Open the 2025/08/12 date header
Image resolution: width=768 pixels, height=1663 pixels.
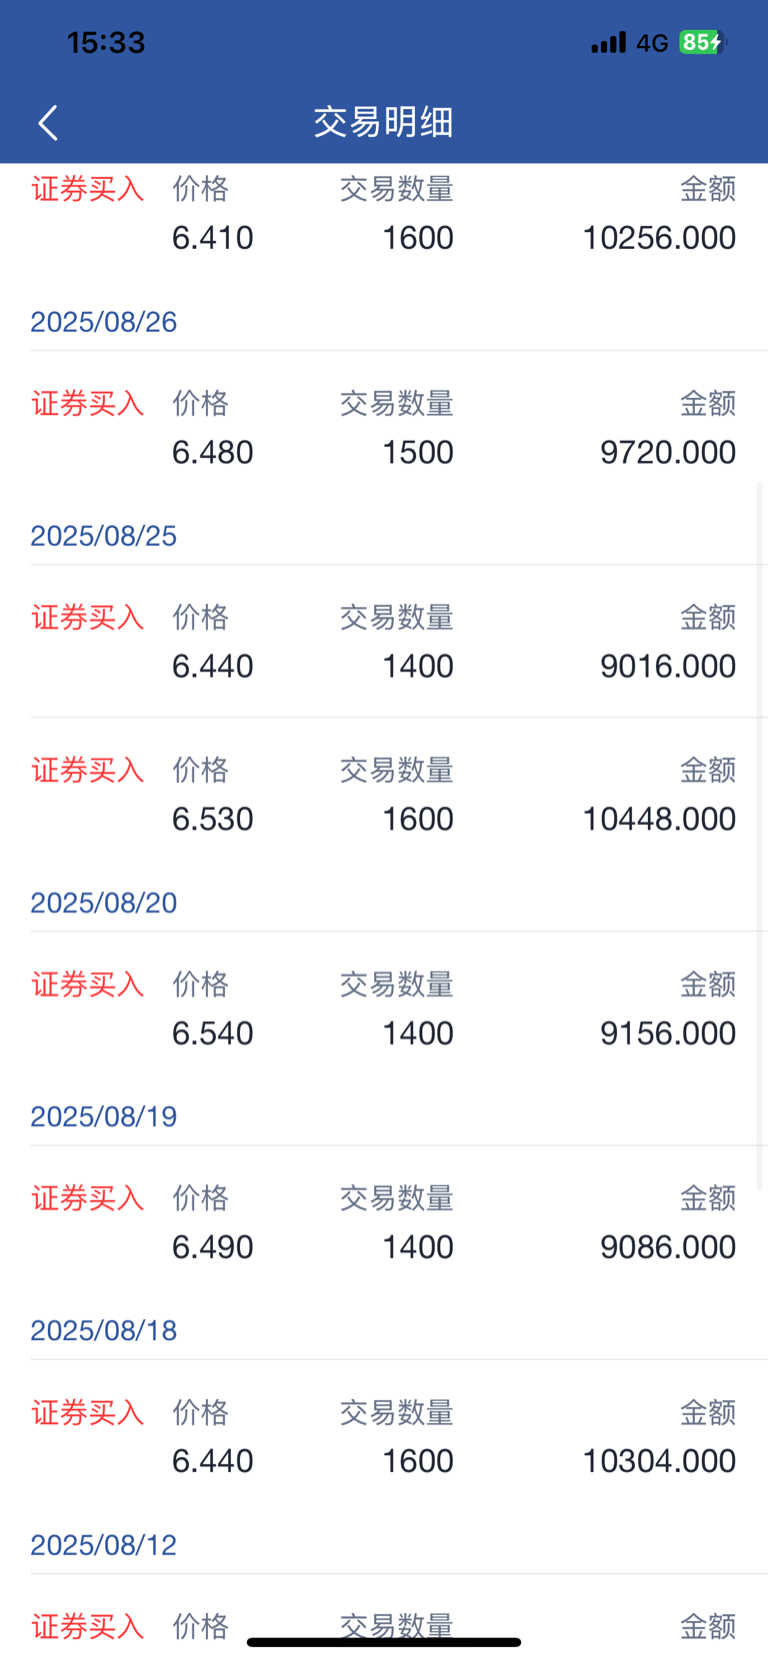(x=104, y=1545)
